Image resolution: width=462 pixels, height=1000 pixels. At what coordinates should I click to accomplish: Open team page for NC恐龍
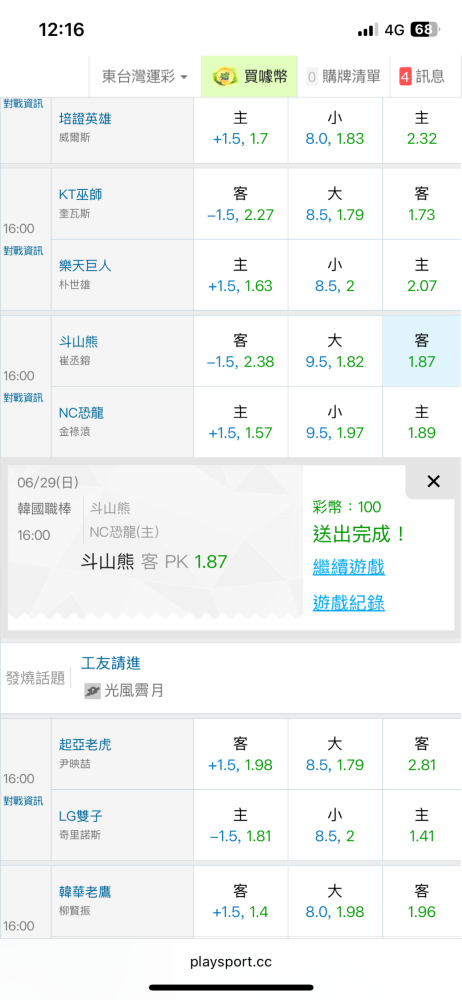(81, 413)
